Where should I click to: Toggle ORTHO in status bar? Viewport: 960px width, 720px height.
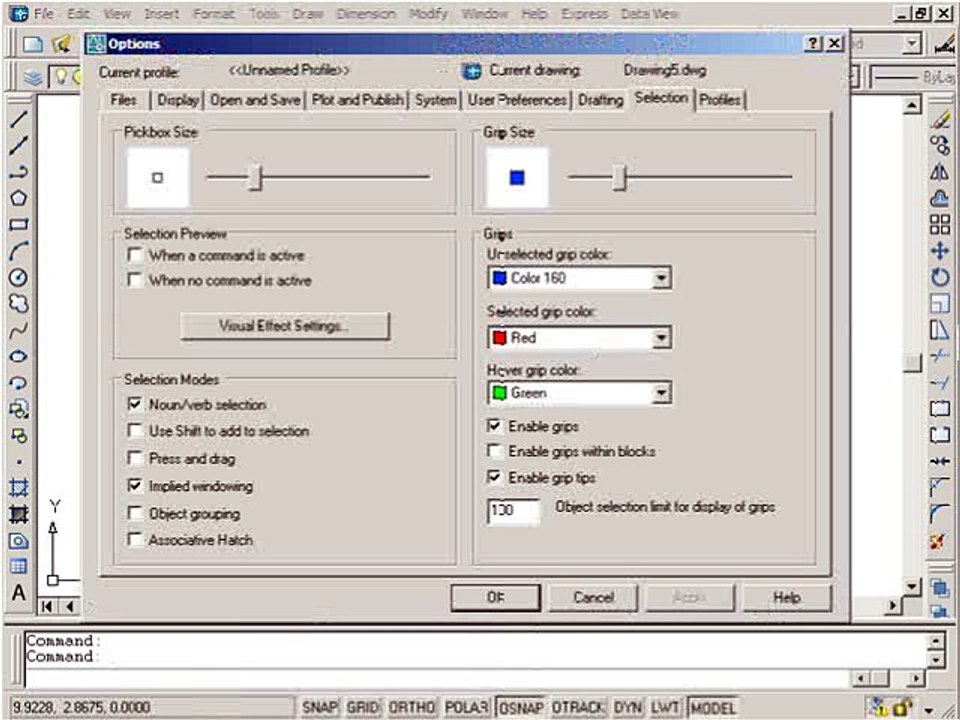coord(411,708)
